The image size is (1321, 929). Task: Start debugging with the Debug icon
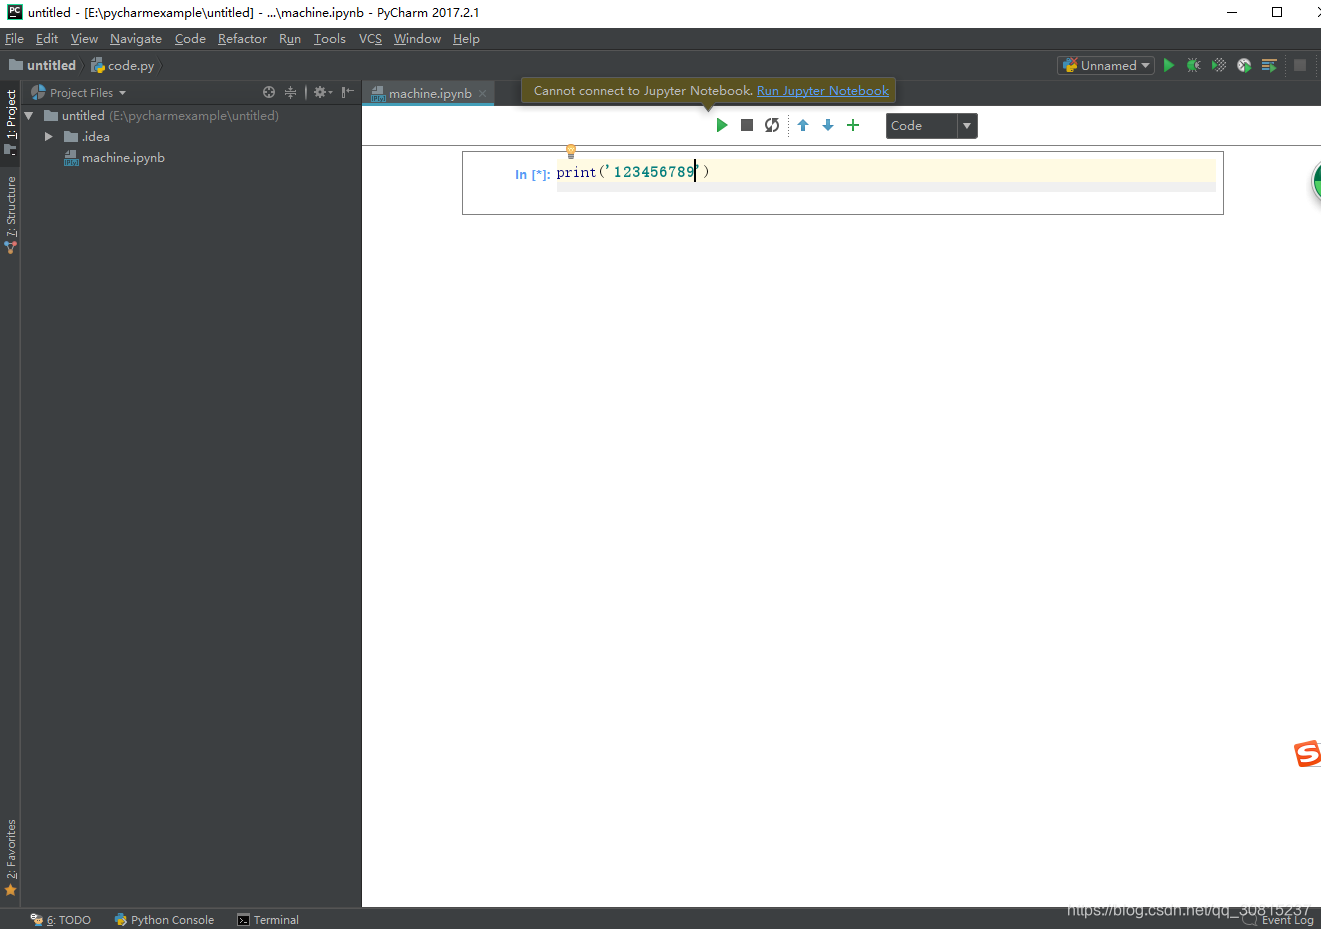pyautogui.click(x=1193, y=64)
